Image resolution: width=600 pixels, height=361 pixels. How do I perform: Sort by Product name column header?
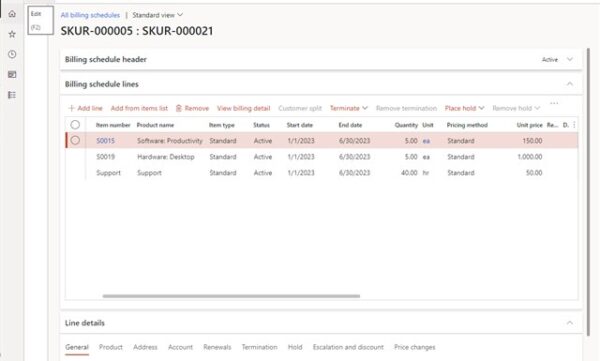coord(155,125)
